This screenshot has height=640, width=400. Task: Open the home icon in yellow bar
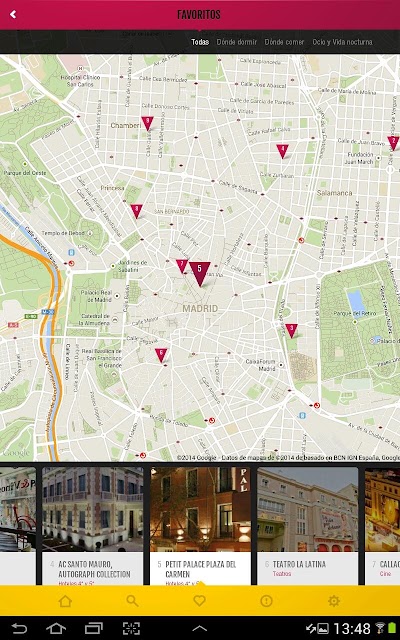tap(65, 601)
